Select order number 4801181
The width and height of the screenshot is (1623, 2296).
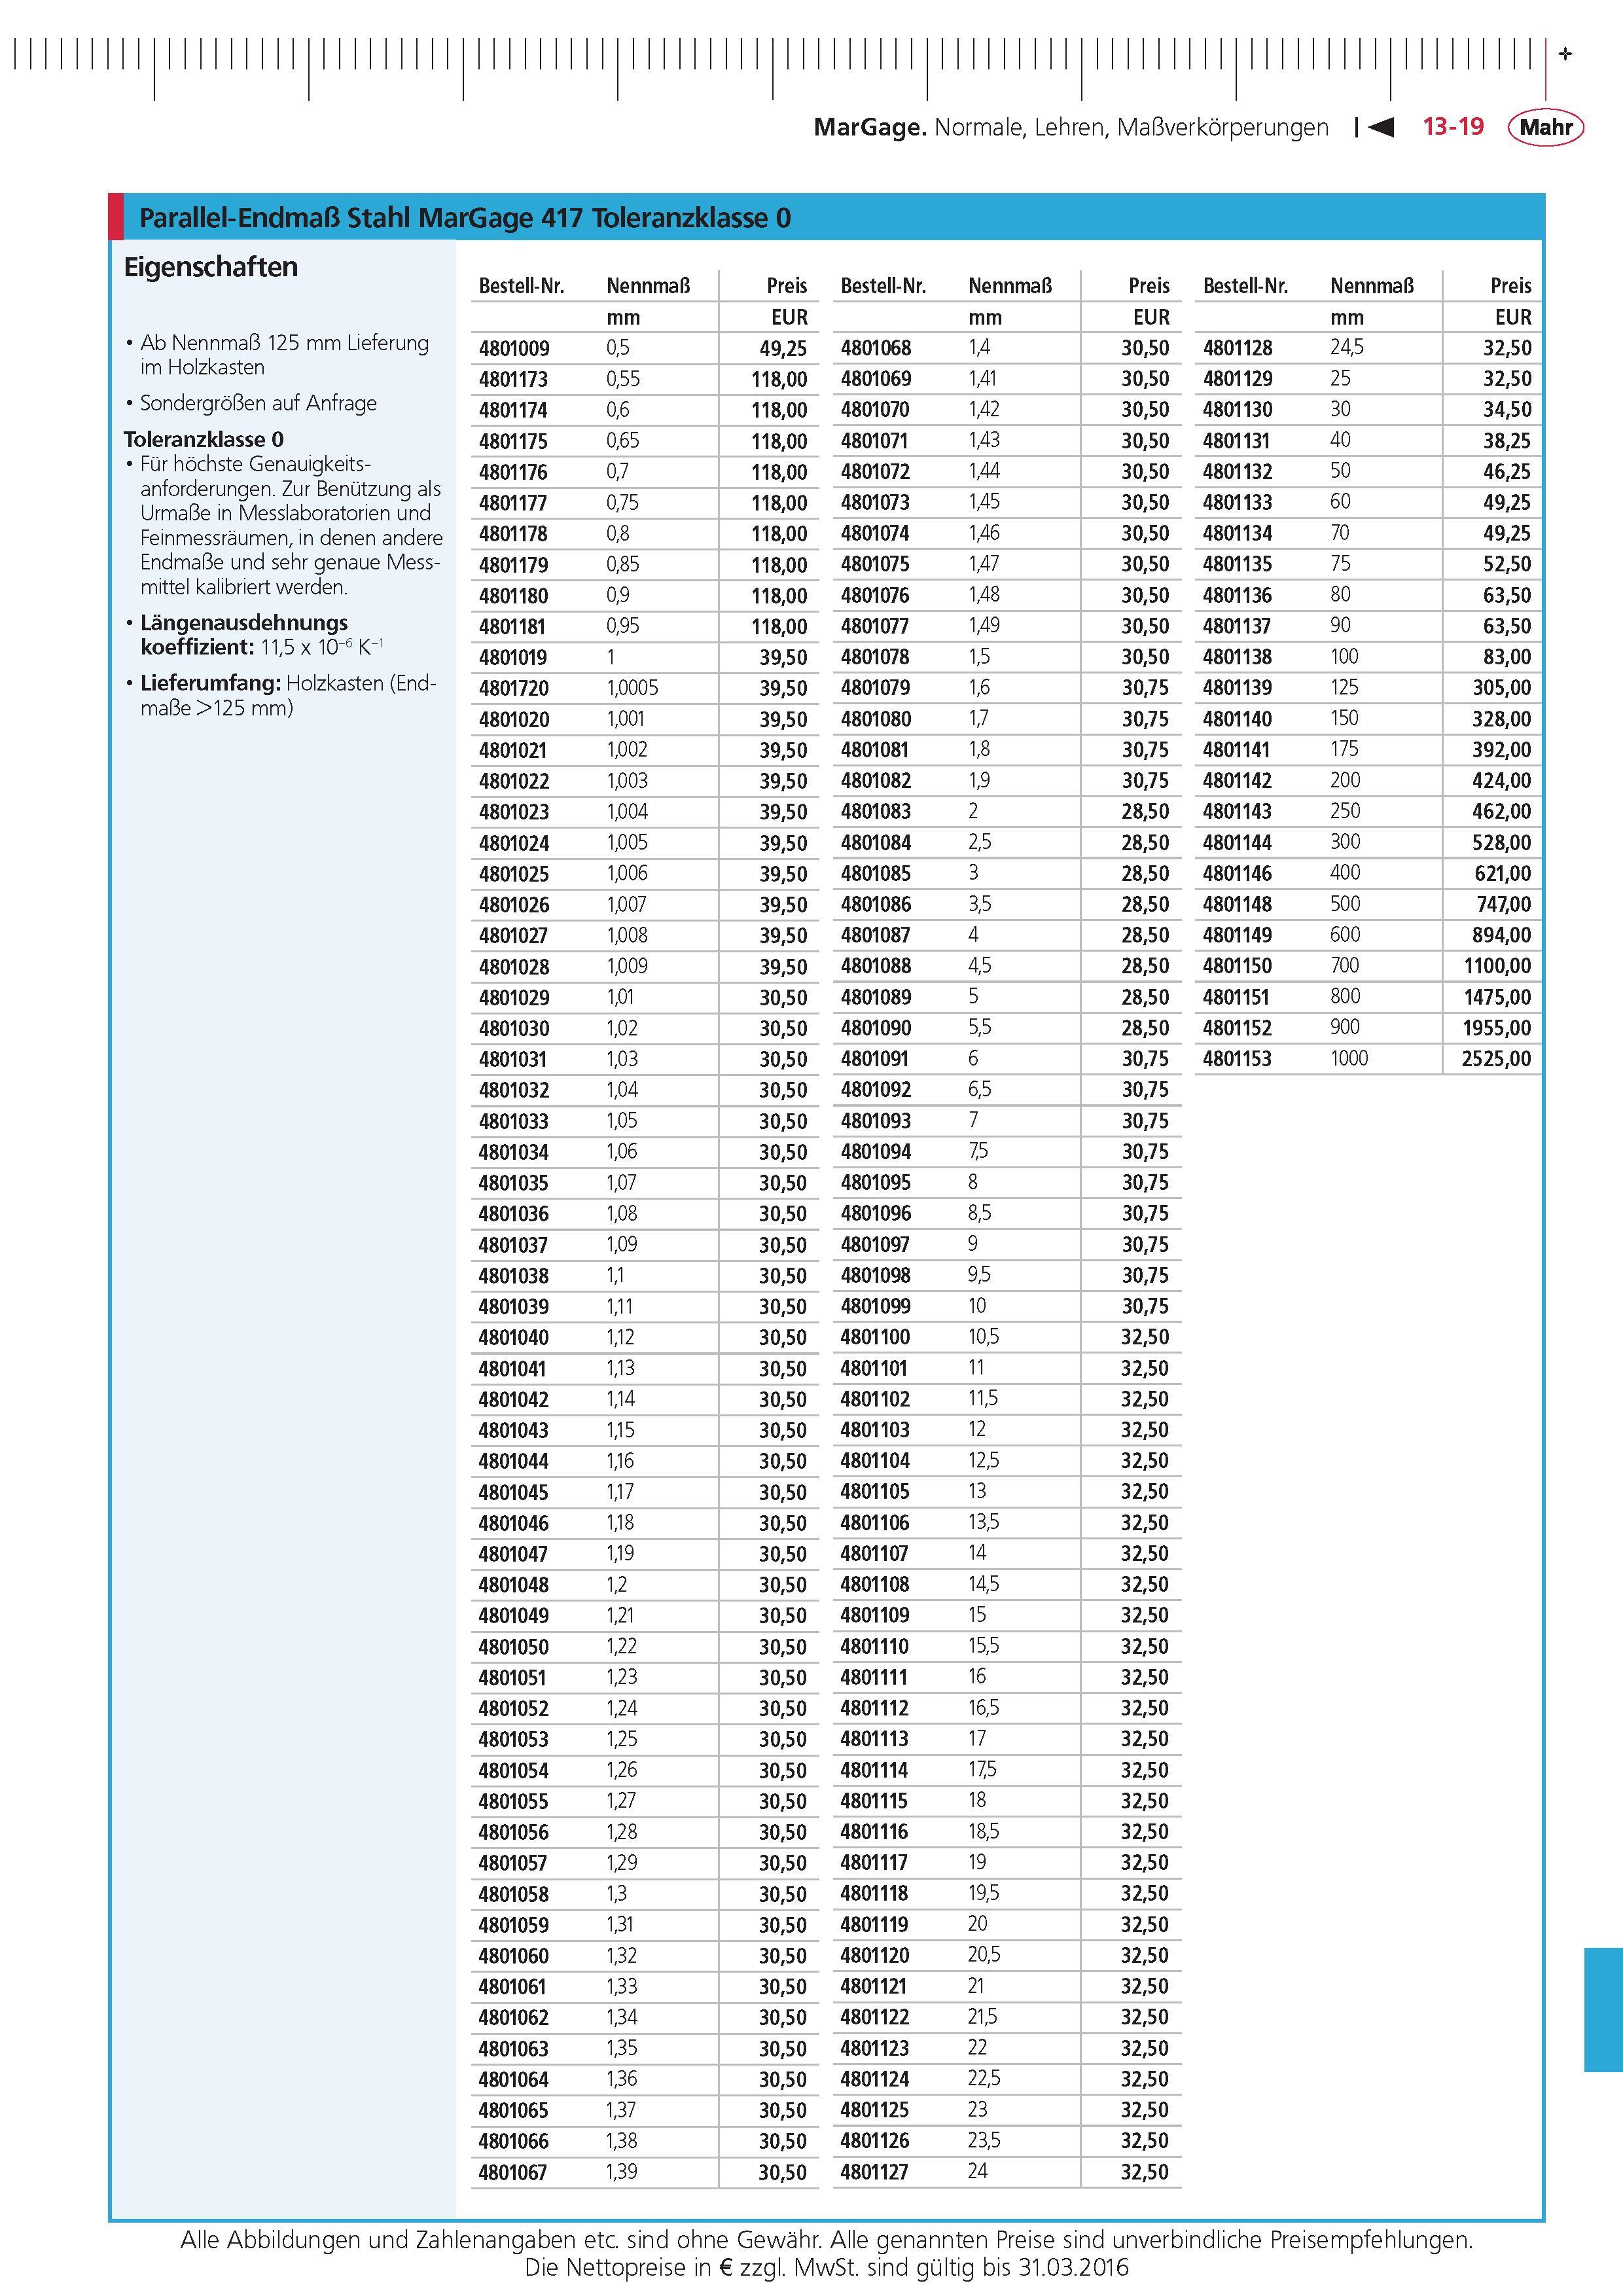[x=514, y=627]
